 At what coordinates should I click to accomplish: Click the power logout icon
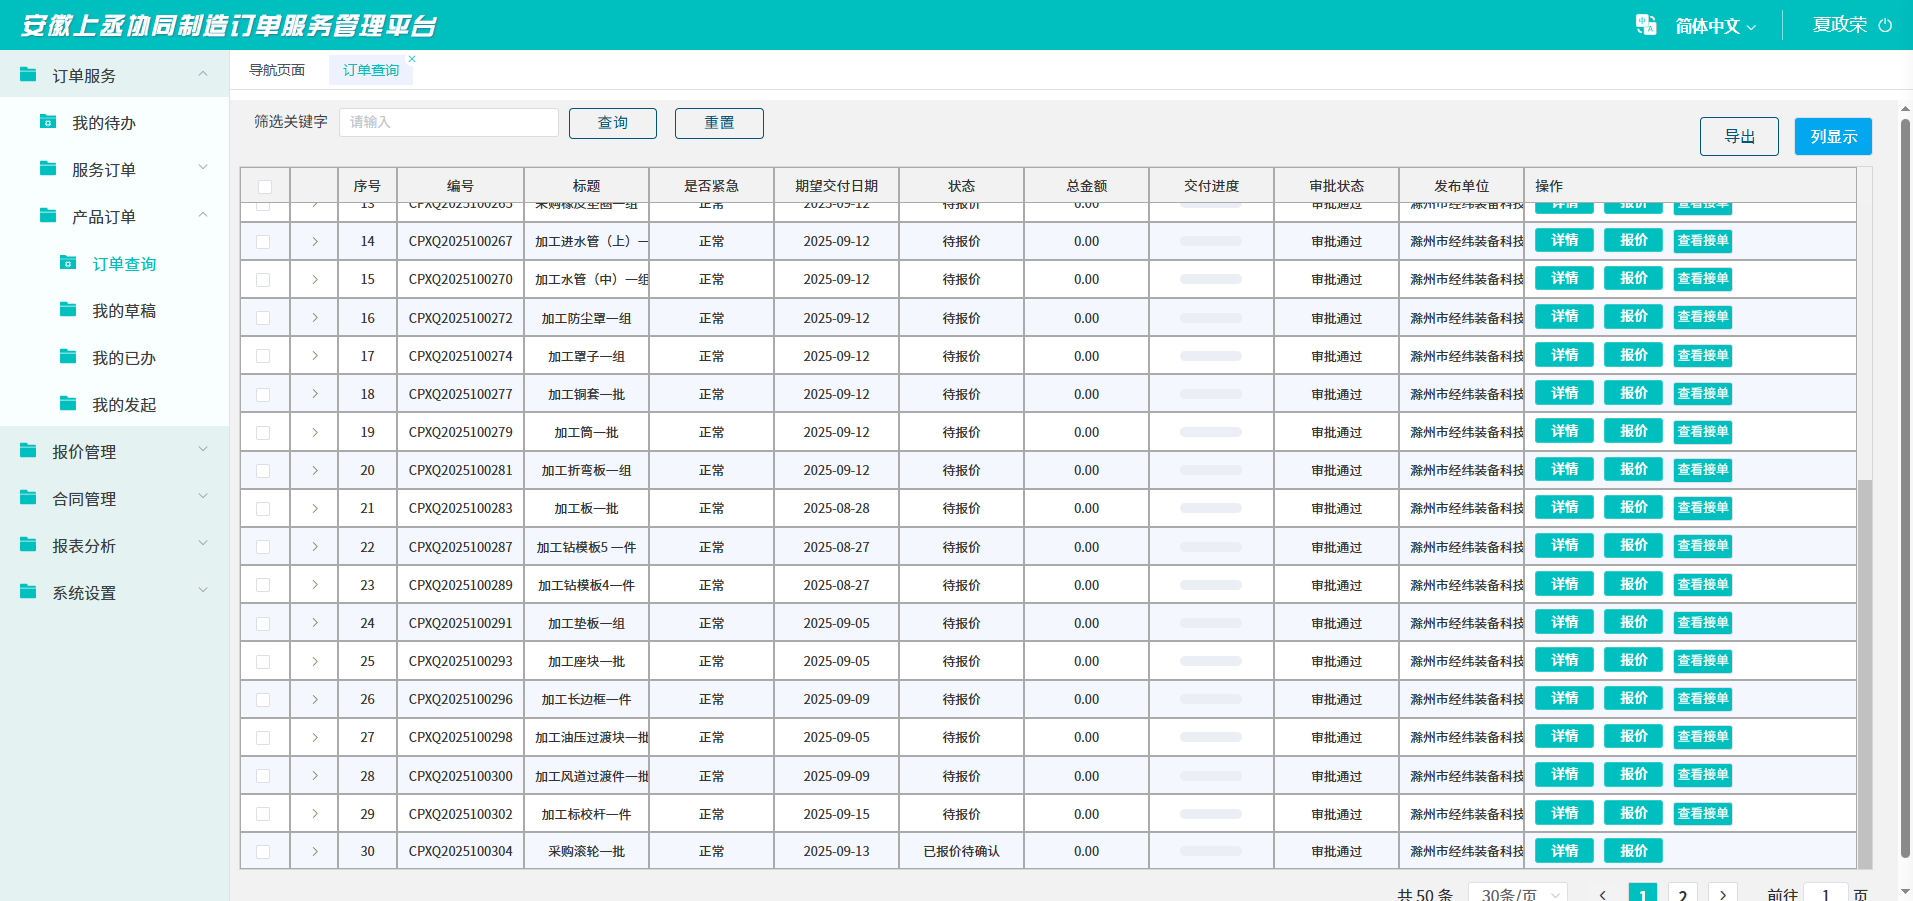(x=1885, y=25)
